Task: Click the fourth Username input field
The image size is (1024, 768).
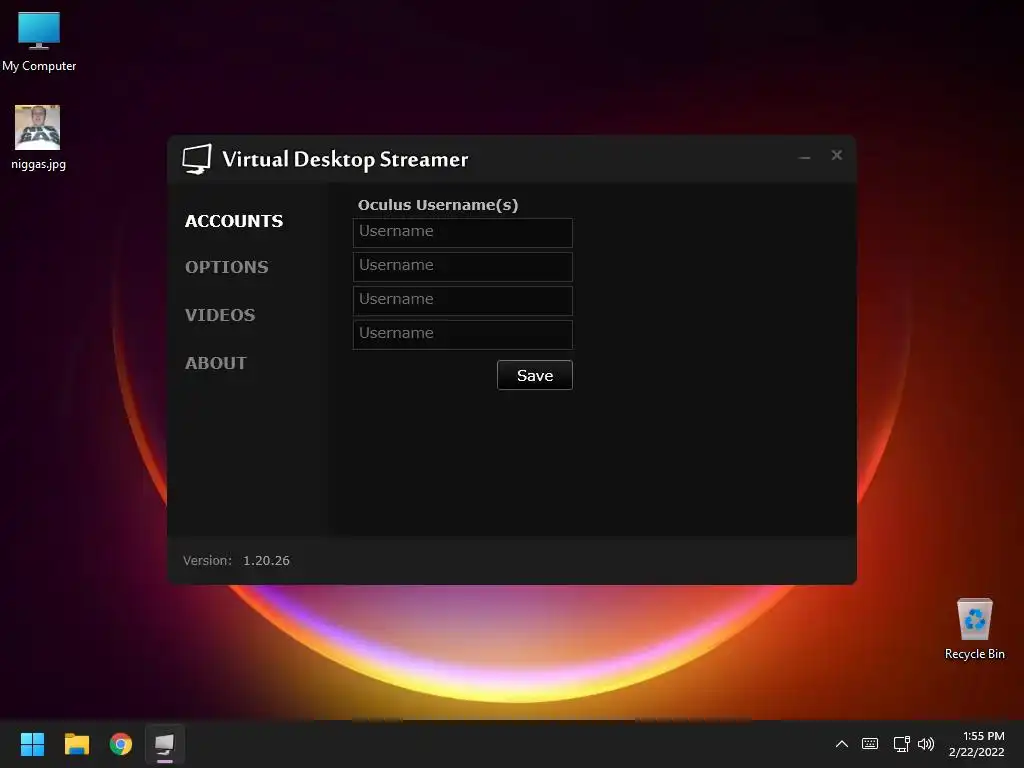Action: click(x=463, y=334)
